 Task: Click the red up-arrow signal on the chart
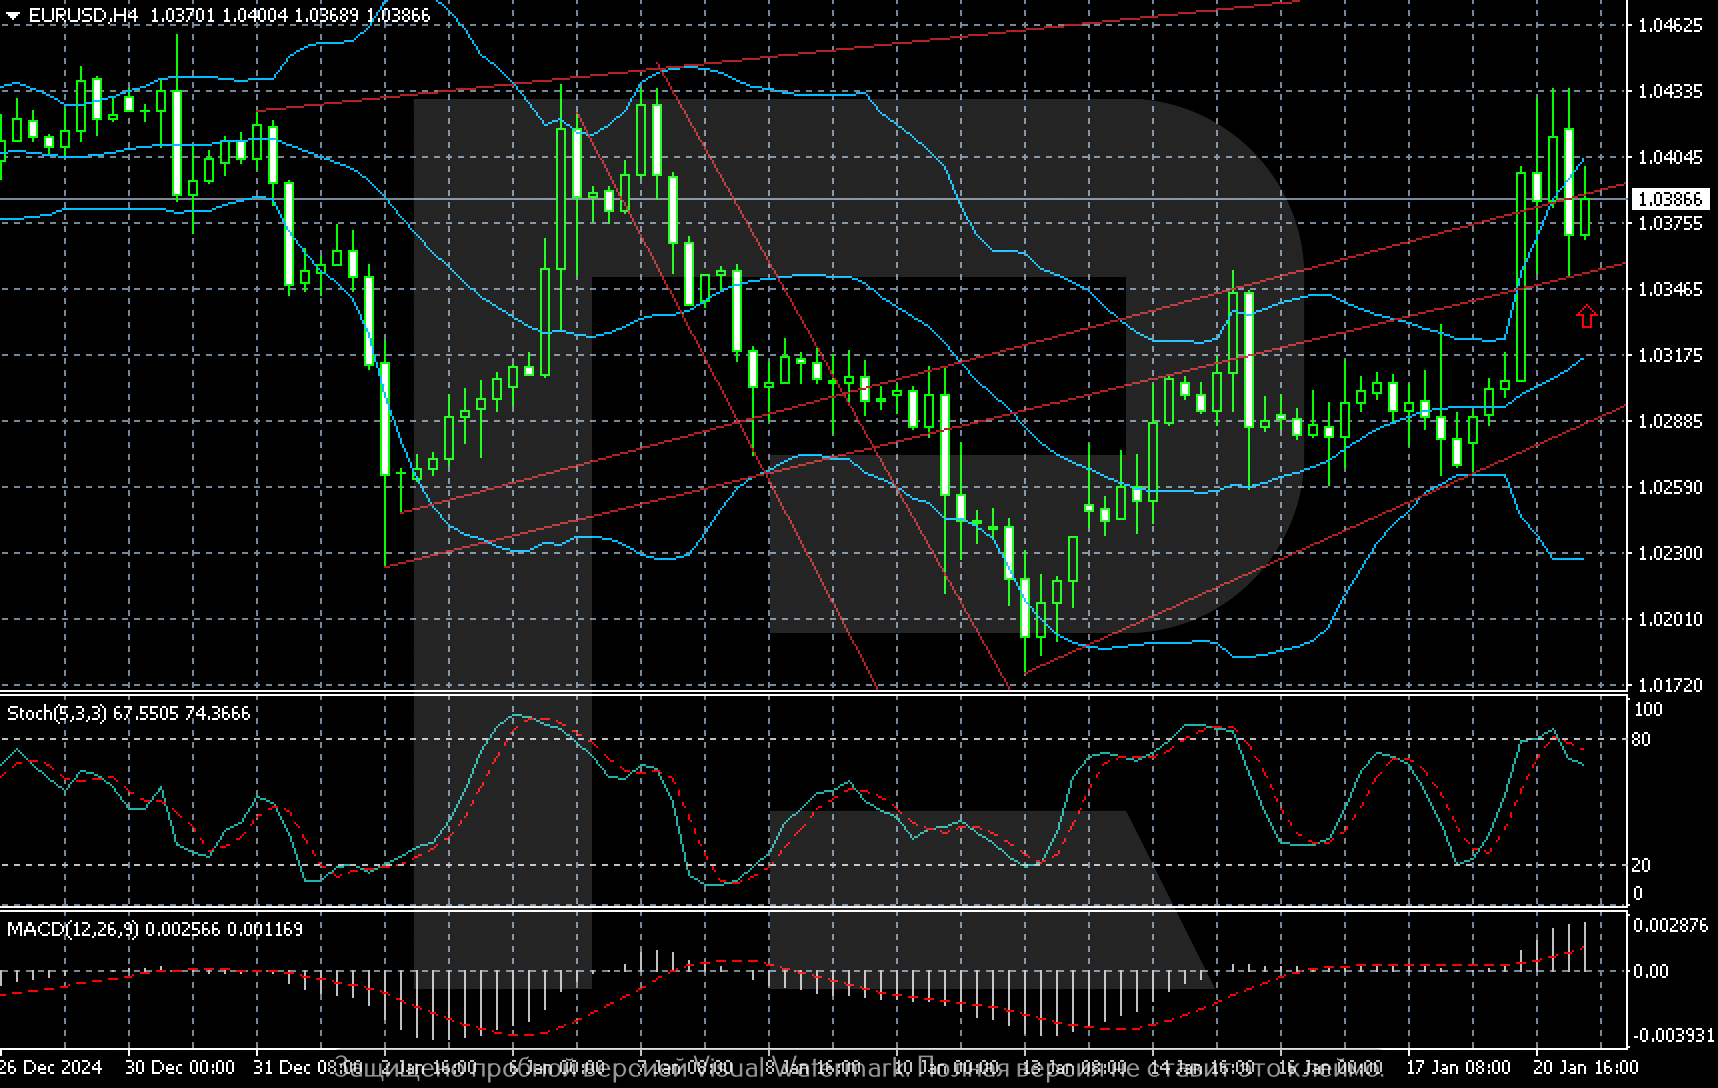tap(1585, 315)
